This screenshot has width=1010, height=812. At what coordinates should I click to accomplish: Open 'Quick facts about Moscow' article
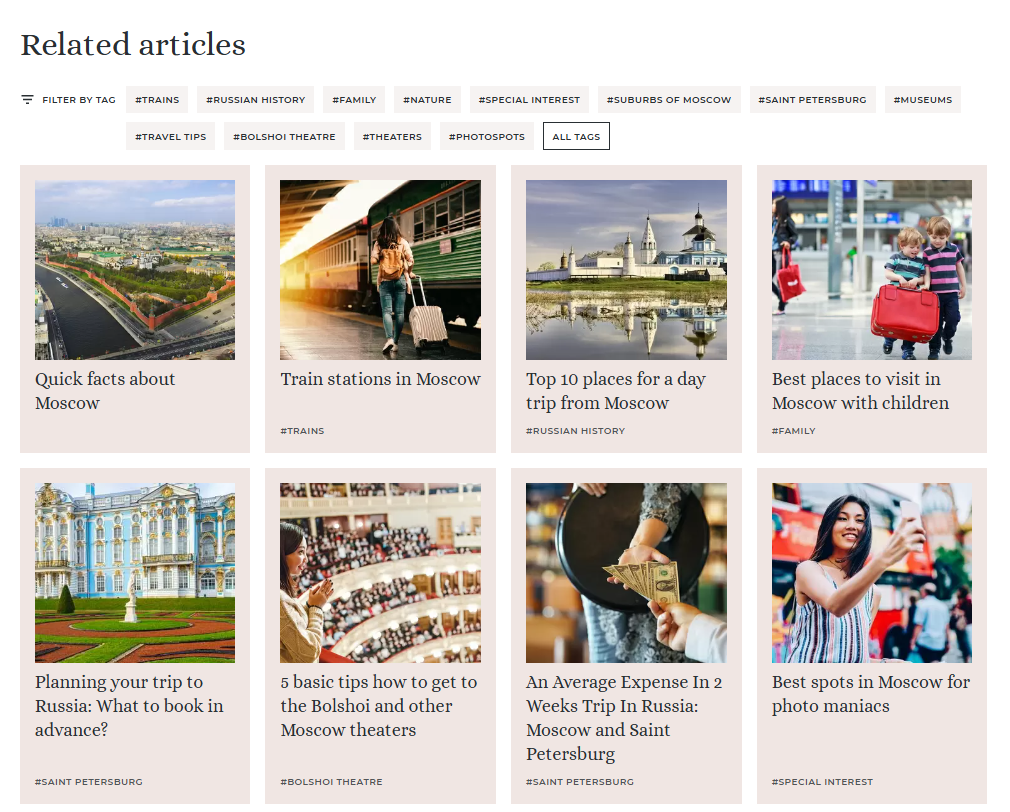coord(105,391)
